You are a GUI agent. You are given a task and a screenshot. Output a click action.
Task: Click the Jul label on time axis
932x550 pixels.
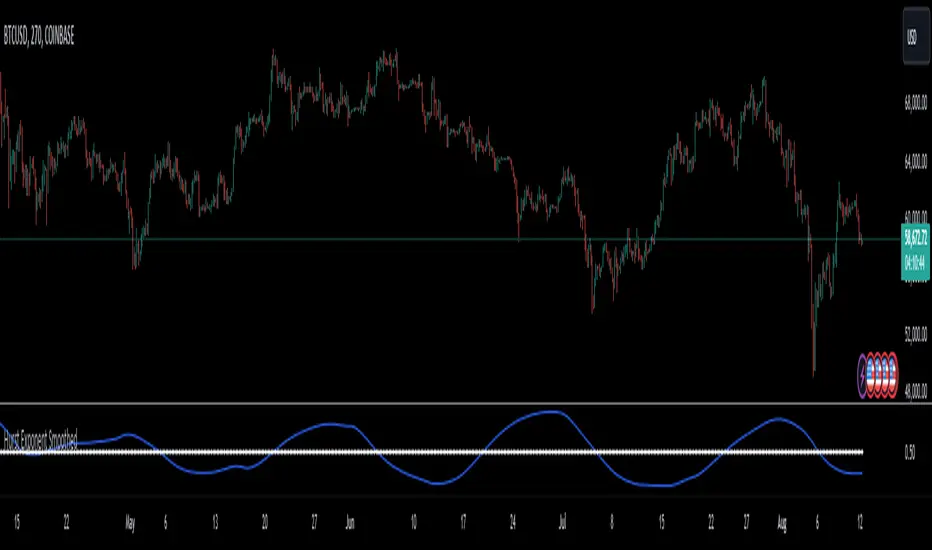click(x=562, y=523)
